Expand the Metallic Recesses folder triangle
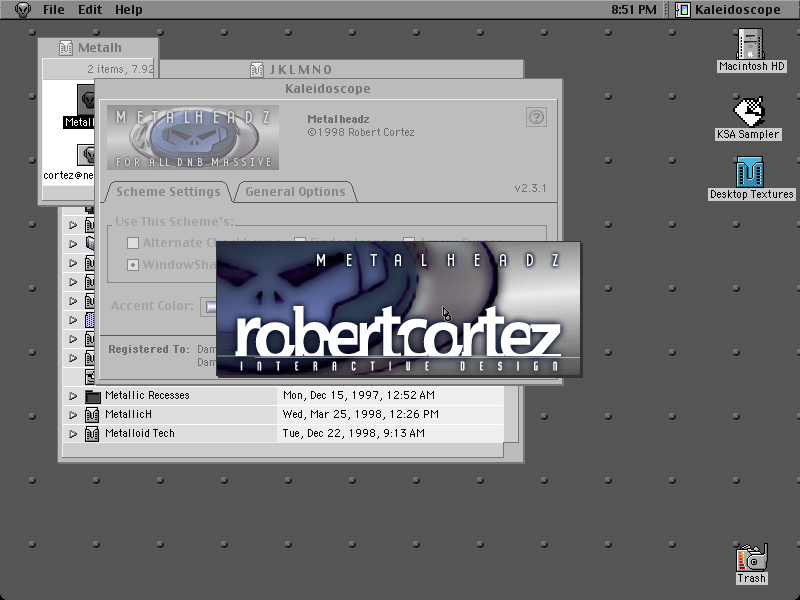800x600 pixels. 73,395
